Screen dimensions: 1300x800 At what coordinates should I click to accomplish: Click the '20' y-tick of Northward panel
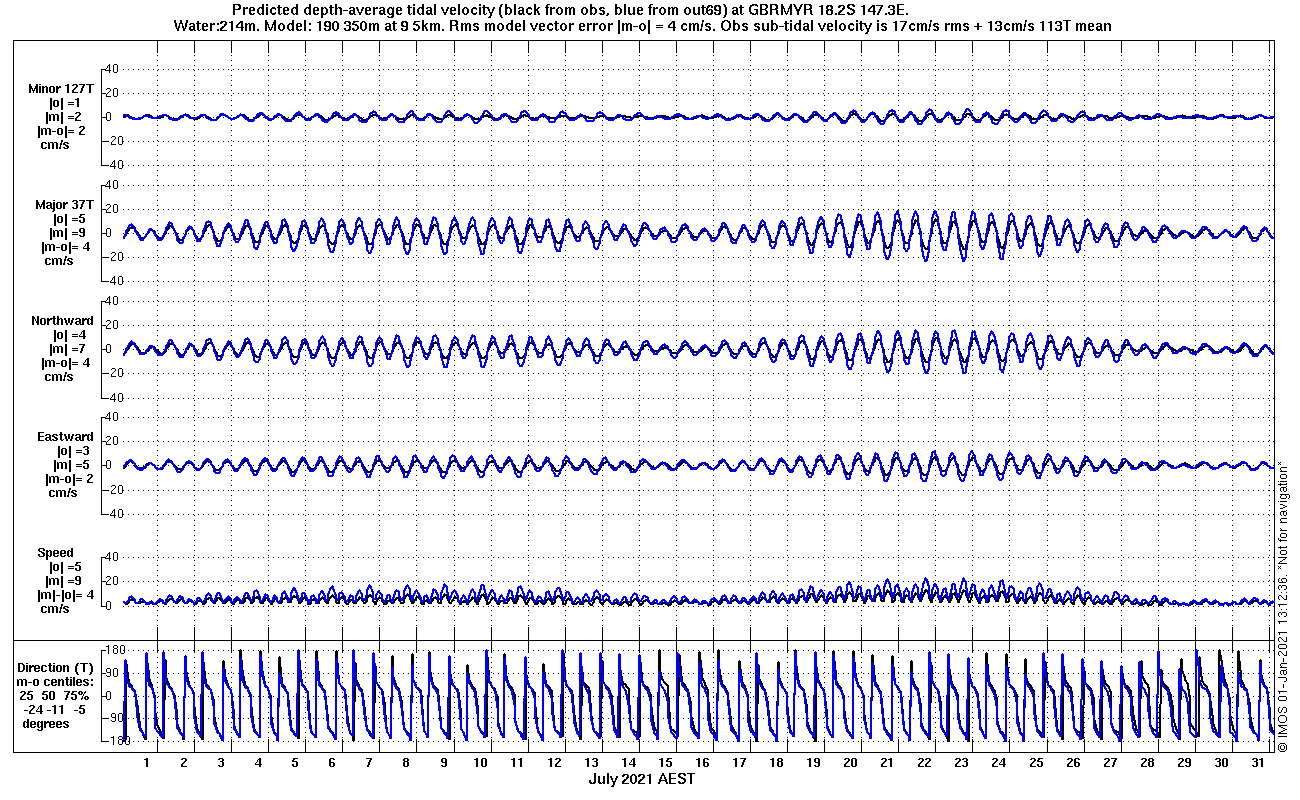click(112, 325)
